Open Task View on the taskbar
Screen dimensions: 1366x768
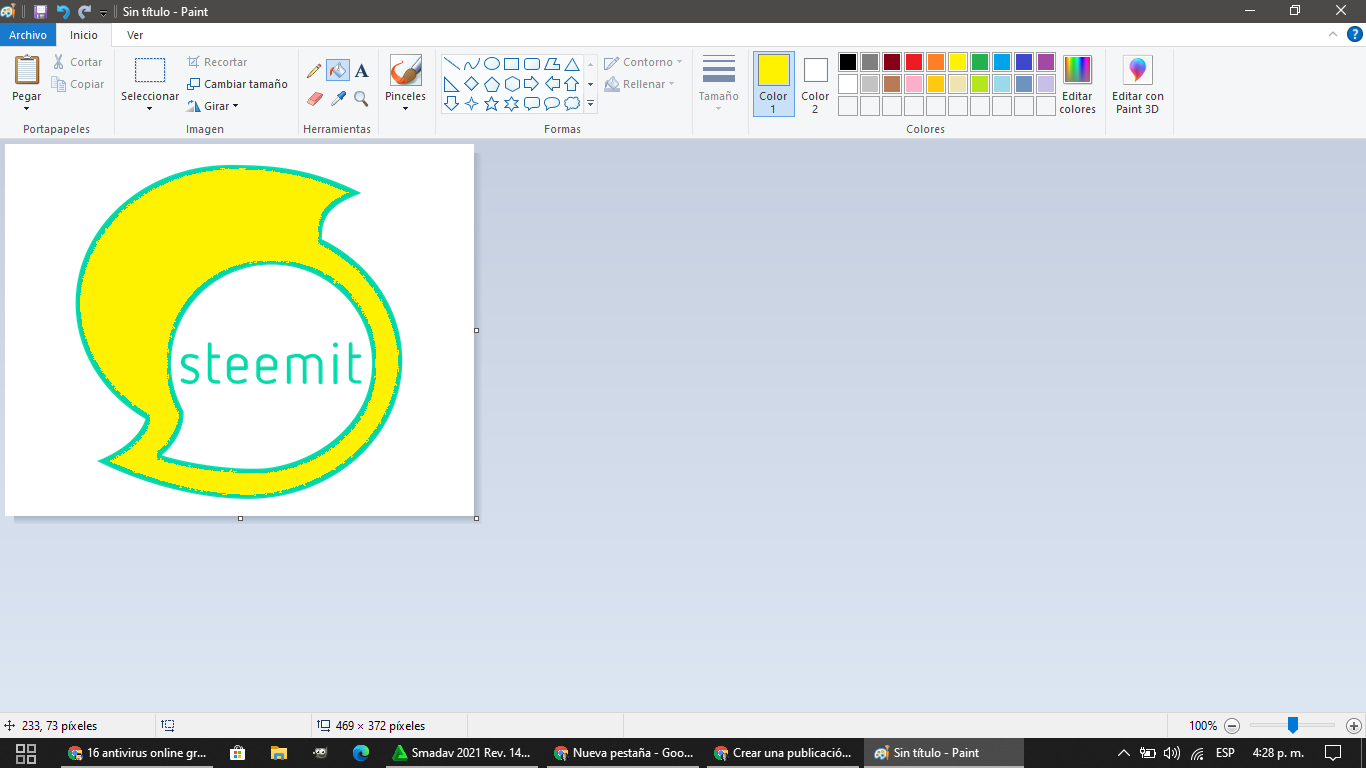tap(26, 753)
